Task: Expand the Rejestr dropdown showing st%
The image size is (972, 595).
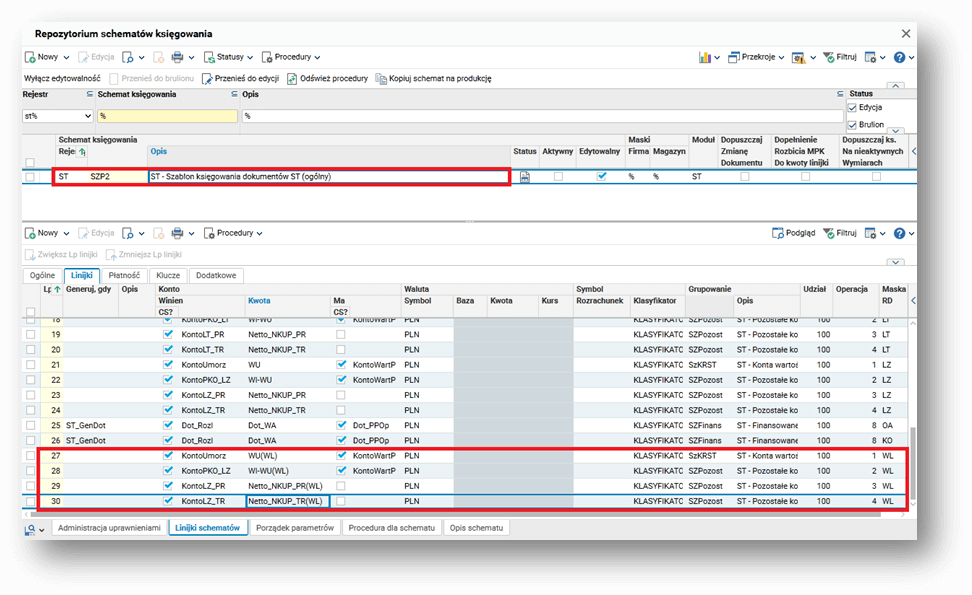Action: pos(86,116)
